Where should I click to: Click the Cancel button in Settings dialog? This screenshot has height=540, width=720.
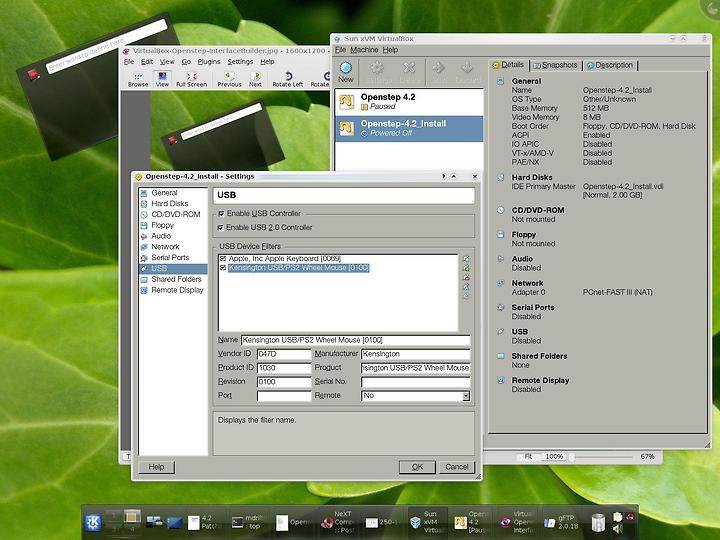pos(456,467)
